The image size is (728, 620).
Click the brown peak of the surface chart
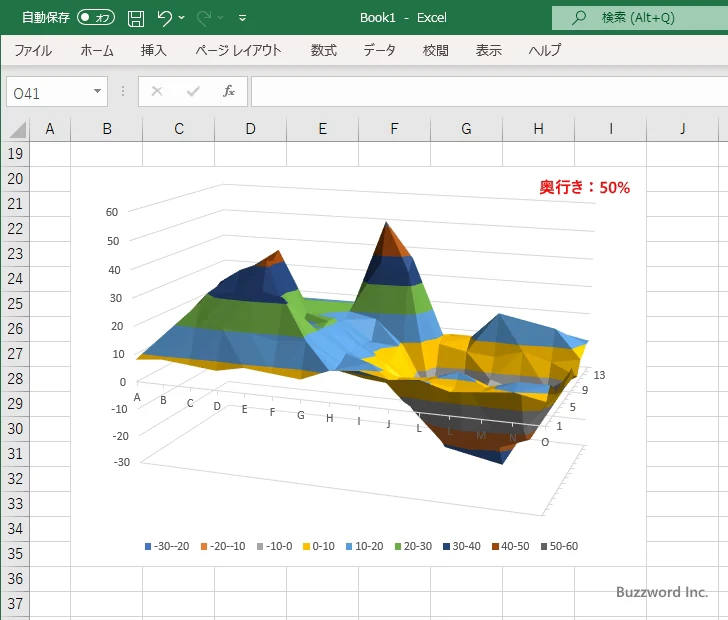[x=388, y=239]
